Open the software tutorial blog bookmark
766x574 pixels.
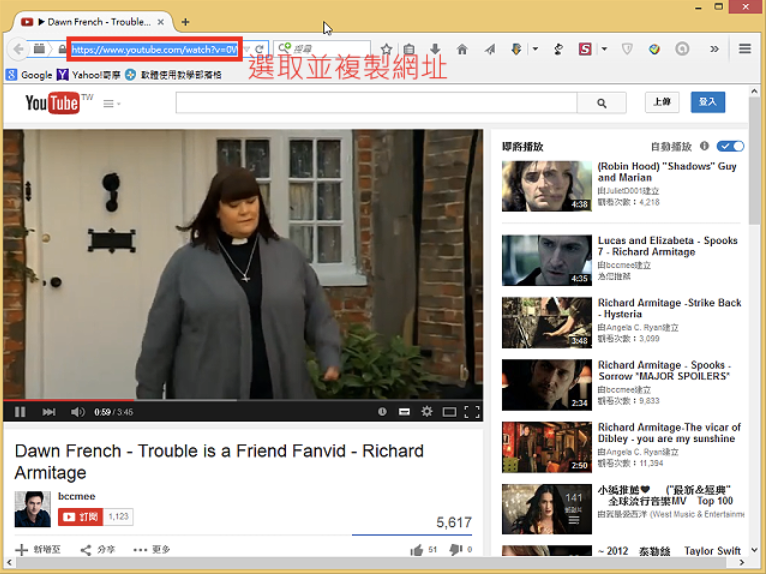pyautogui.click(x=173, y=75)
